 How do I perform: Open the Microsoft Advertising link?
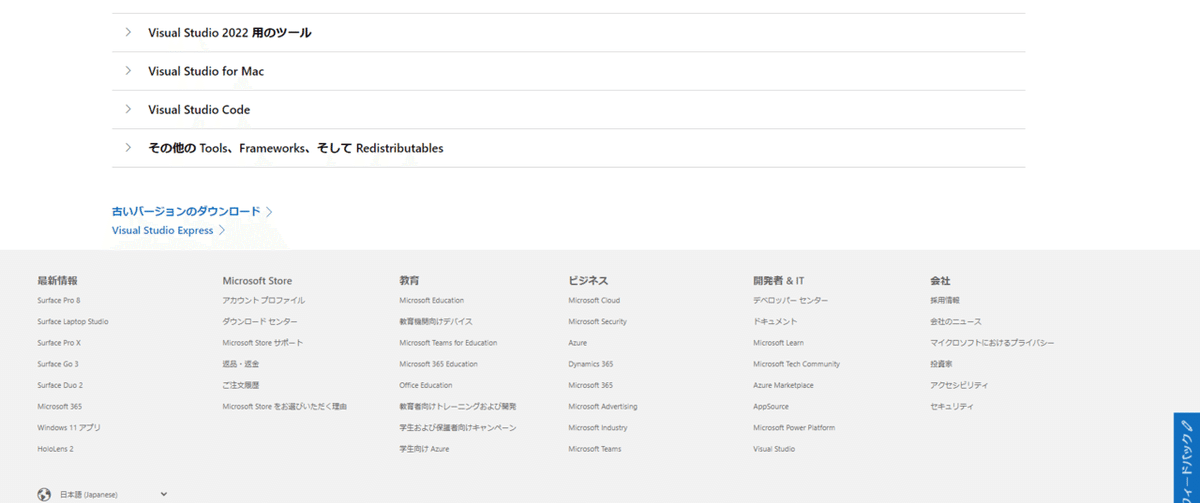603,406
